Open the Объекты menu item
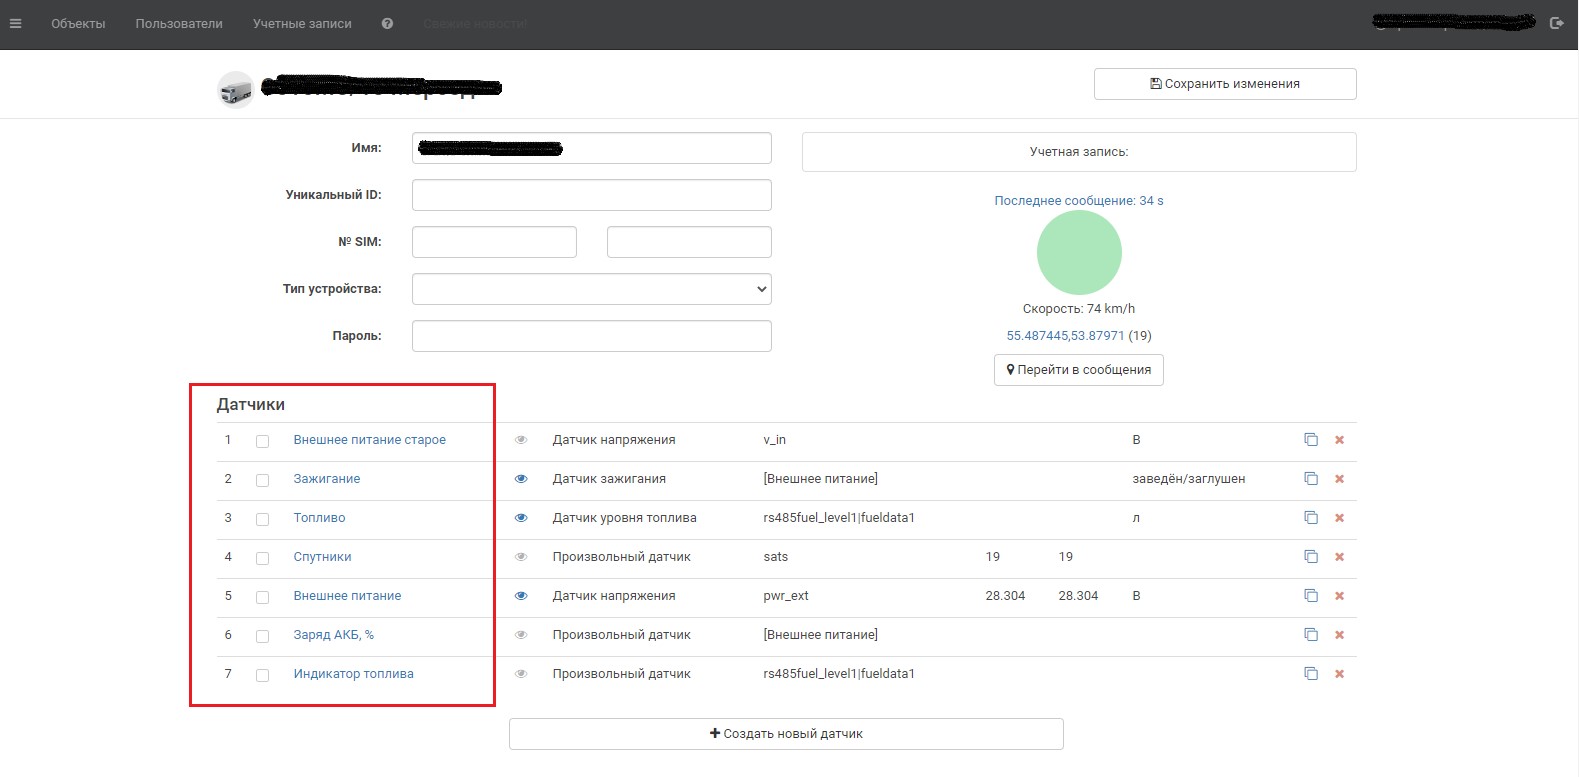 (x=78, y=24)
